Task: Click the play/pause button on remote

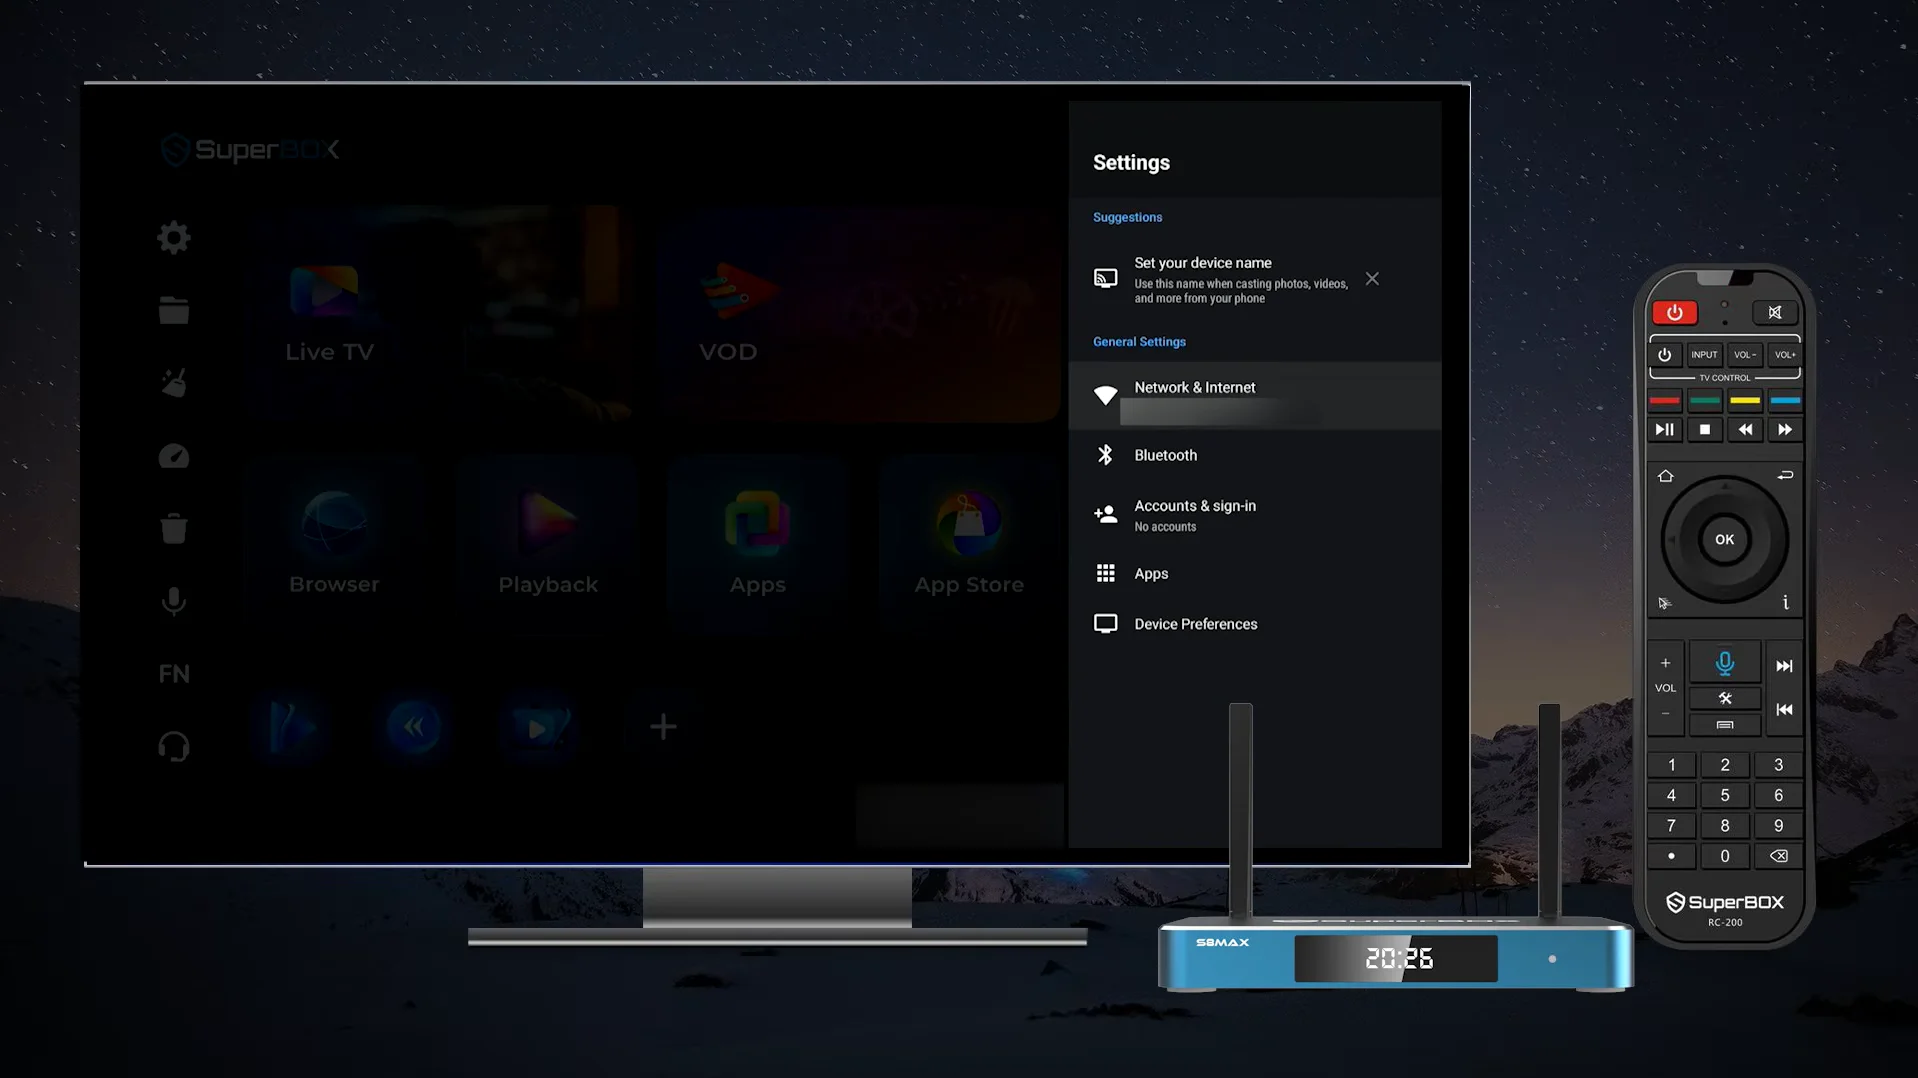Action: [1665, 430]
